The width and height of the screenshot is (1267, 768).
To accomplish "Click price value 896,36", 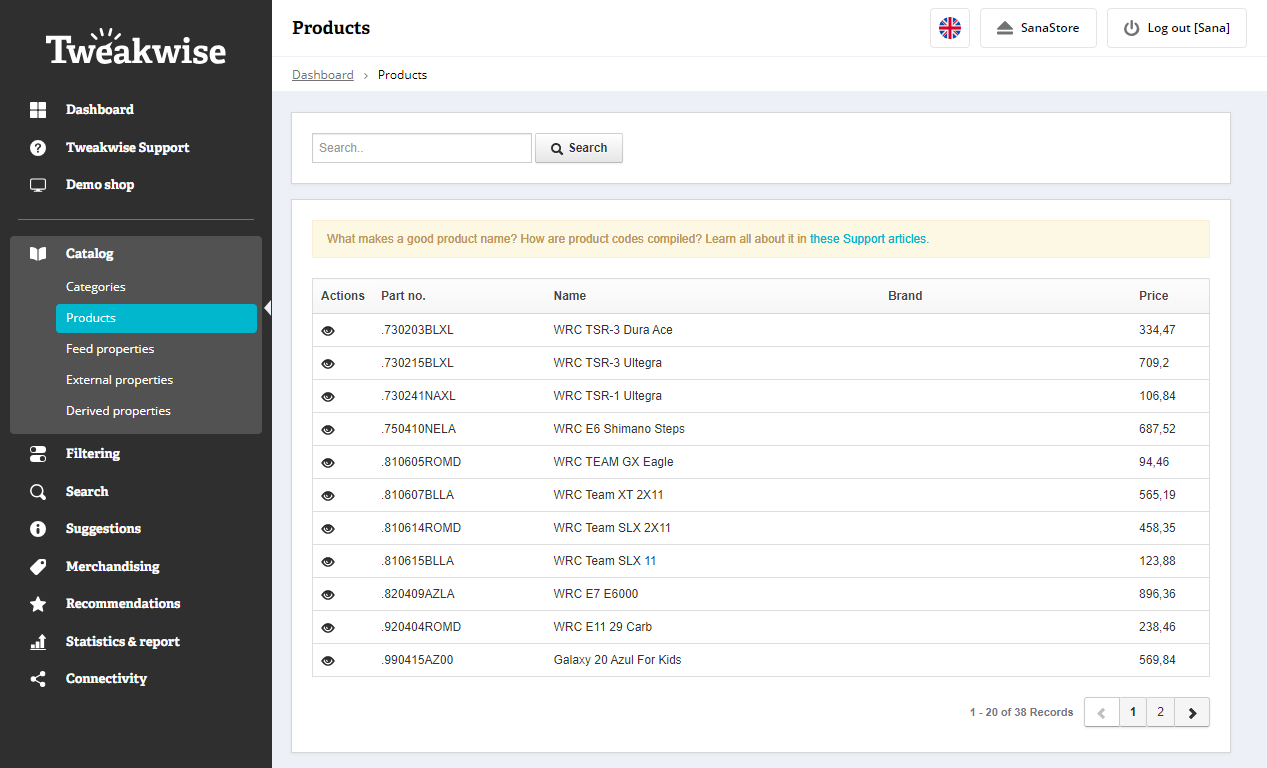I will coord(1157,594).
